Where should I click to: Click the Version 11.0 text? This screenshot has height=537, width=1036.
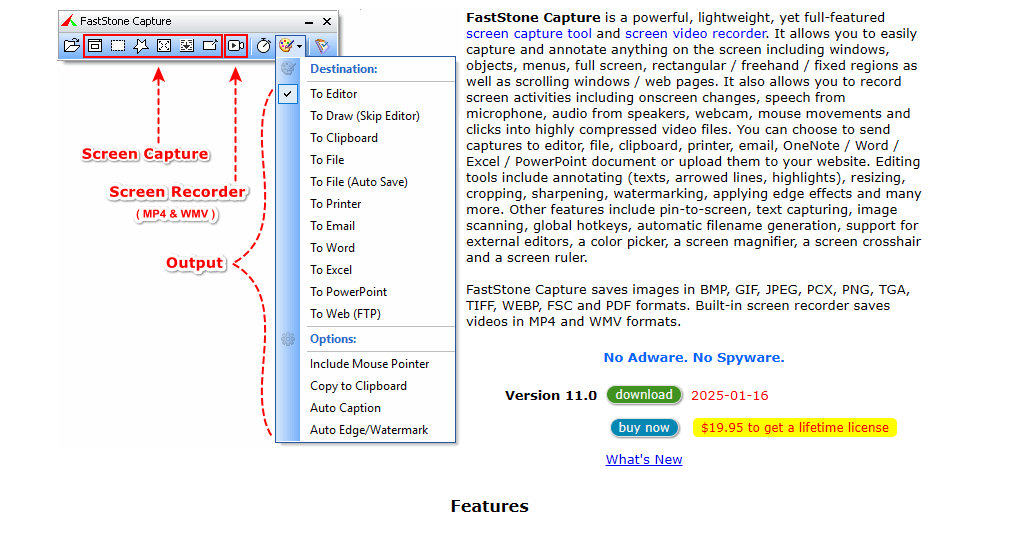tap(550, 396)
